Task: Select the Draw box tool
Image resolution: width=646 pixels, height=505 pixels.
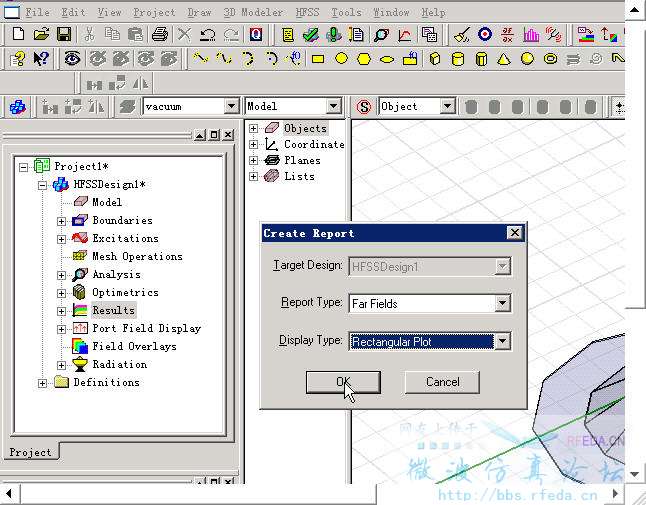Action: pos(435,59)
